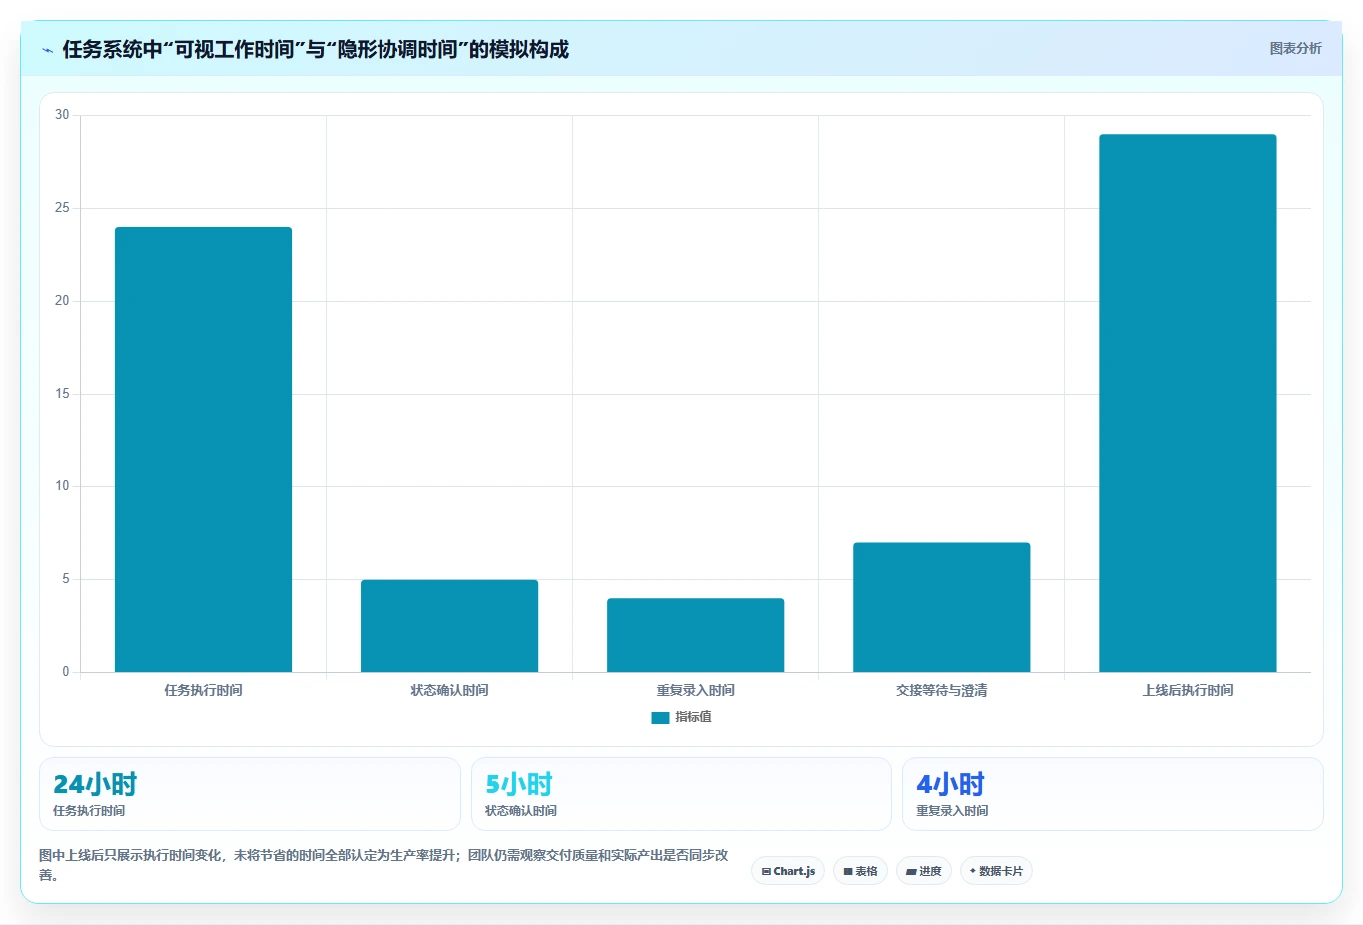1363x925 pixels.
Task: Toggle the 指标值 legend color swatch
Action: [x=660, y=718]
